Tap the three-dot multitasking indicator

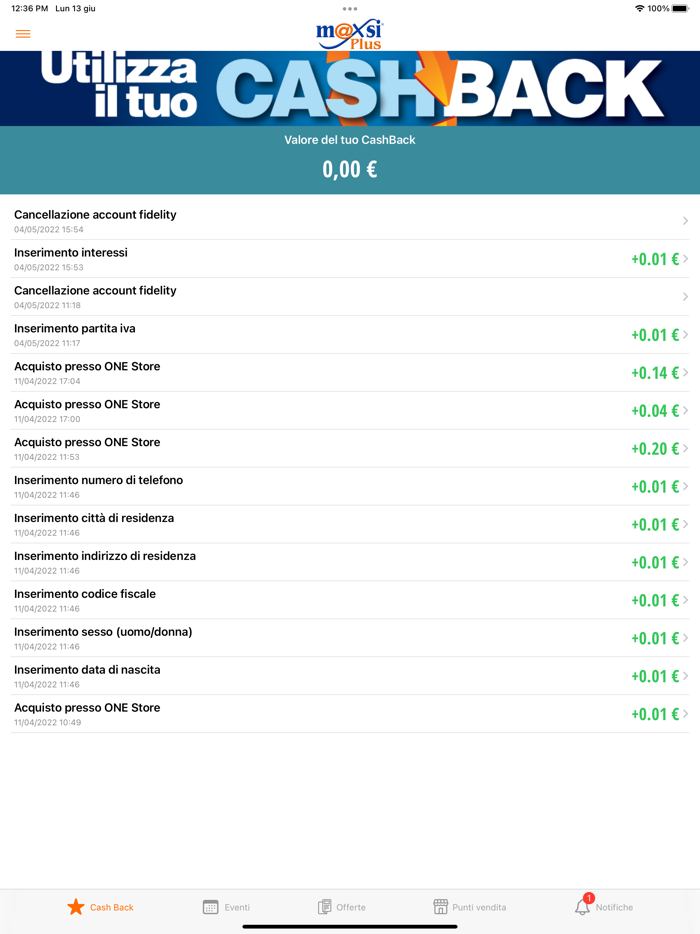coord(350,9)
